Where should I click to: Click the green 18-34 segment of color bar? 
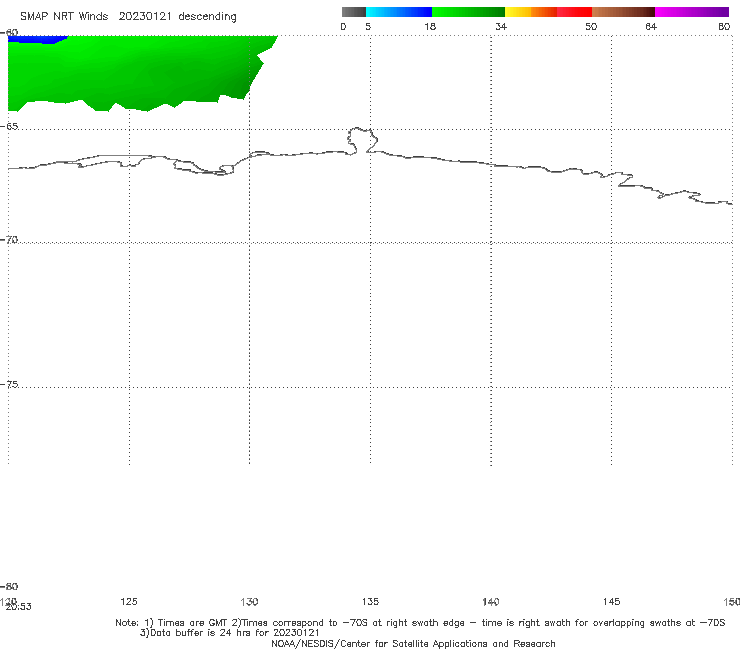[468, 12]
